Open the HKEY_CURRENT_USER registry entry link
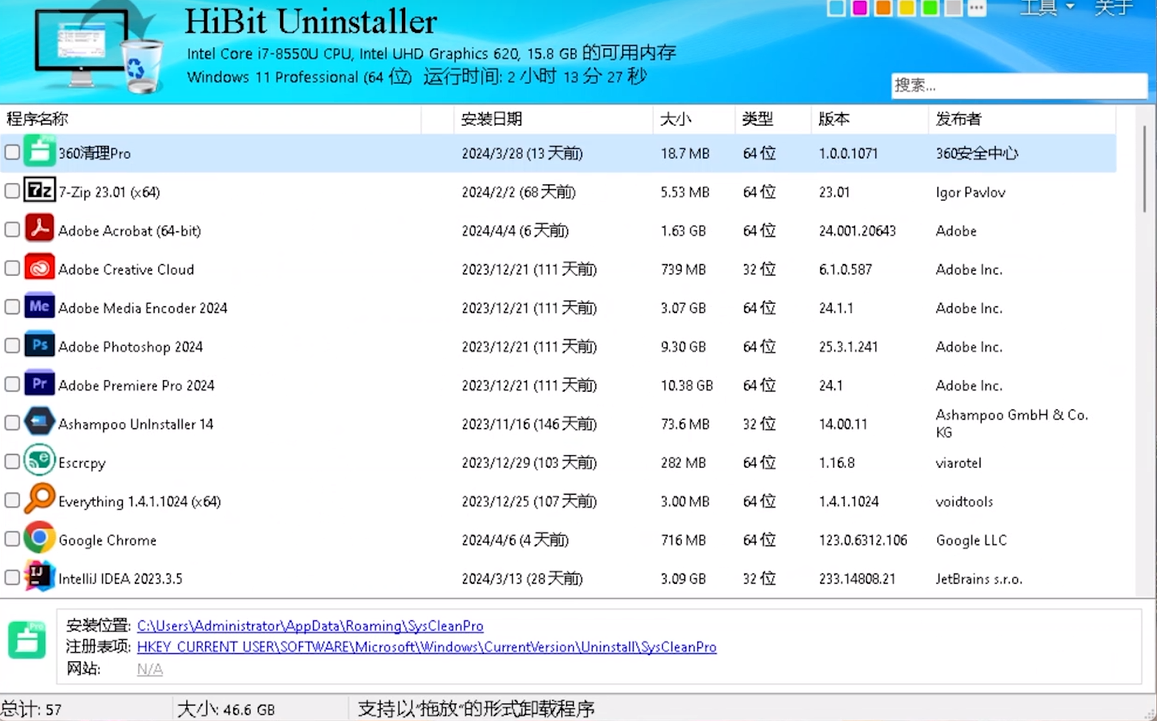This screenshot has width=1157, height=721. pos(426,647)
